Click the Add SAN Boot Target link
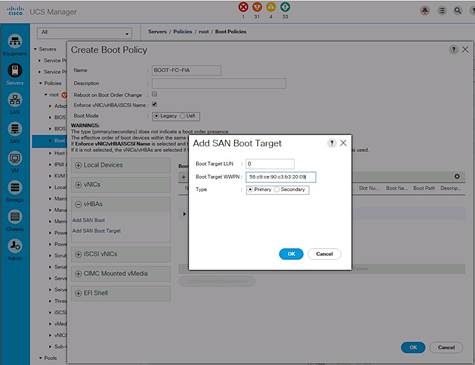 (96, 231)
